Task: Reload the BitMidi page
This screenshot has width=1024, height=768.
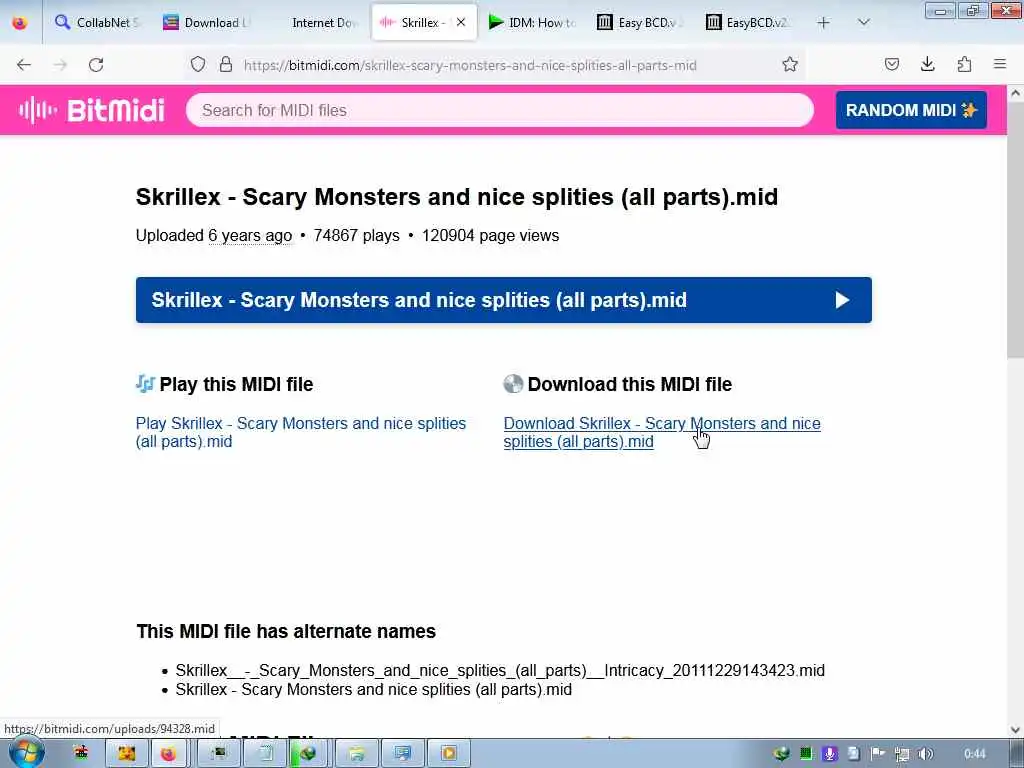Action: pos(96,65)
